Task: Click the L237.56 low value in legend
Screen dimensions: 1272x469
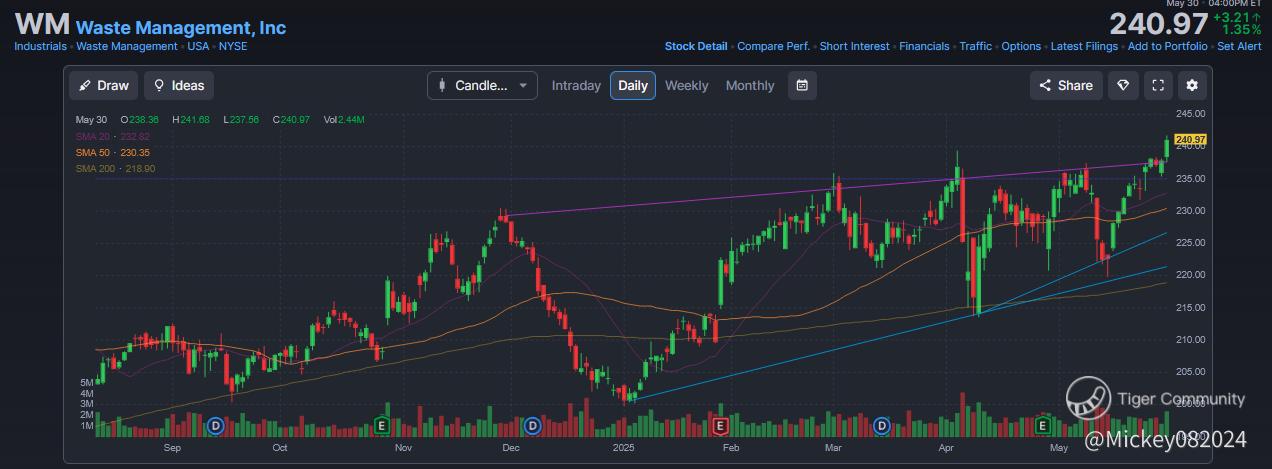Action: point(241,120)
